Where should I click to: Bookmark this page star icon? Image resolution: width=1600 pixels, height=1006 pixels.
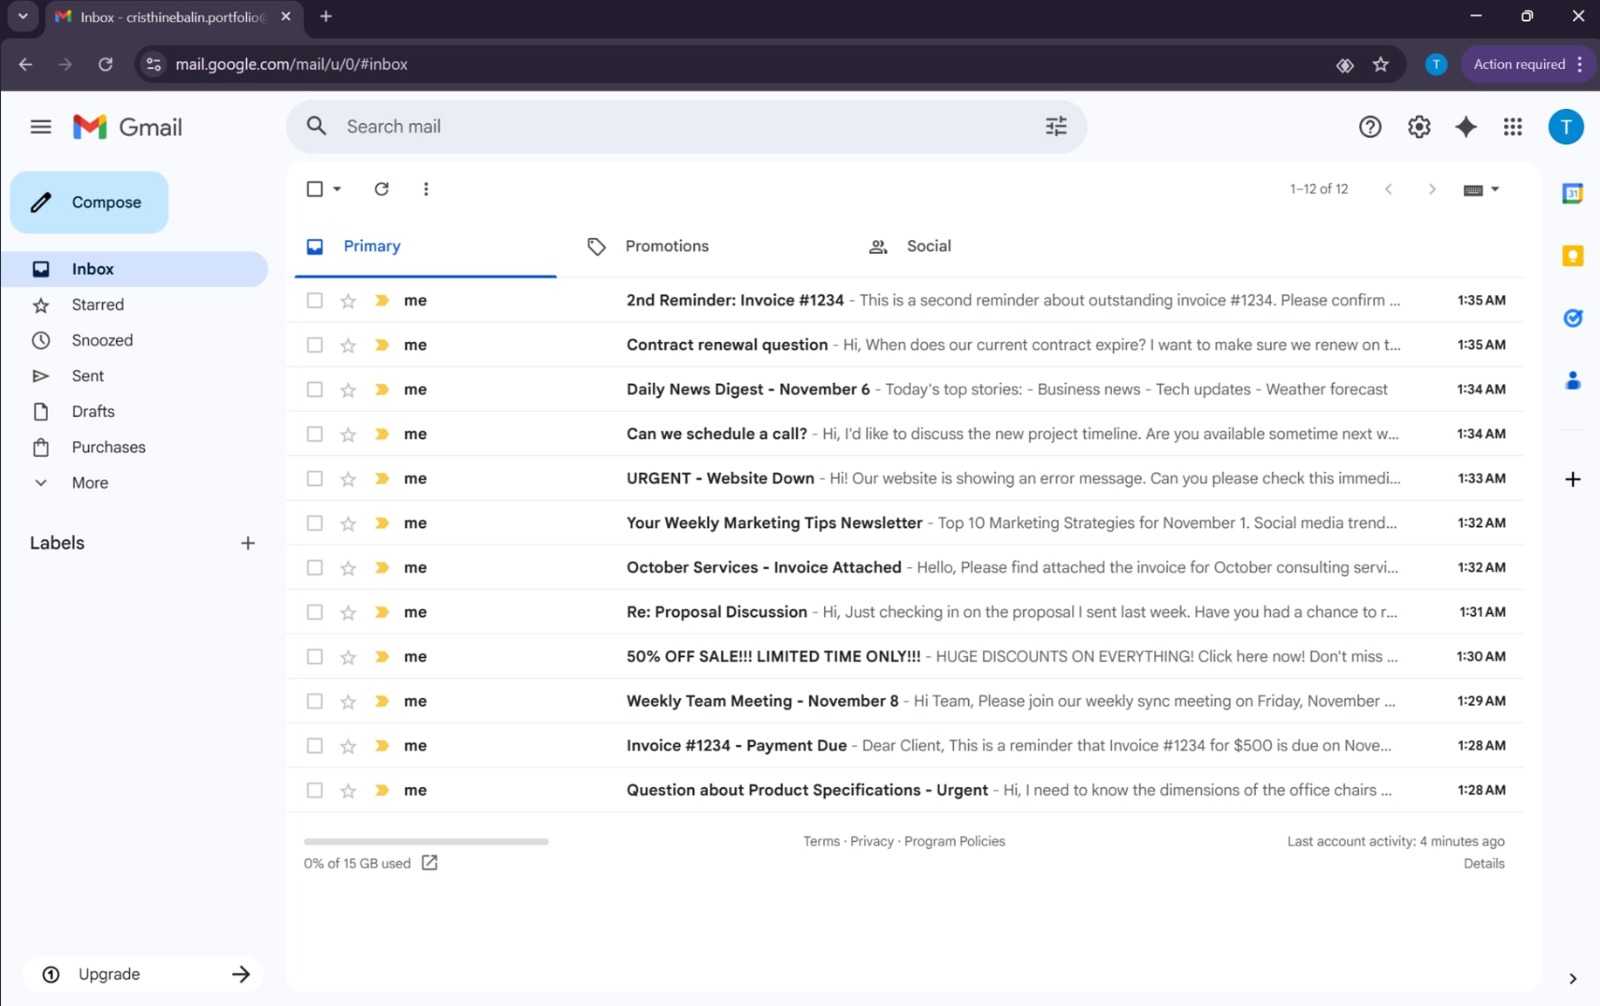tap(1381, 64)
